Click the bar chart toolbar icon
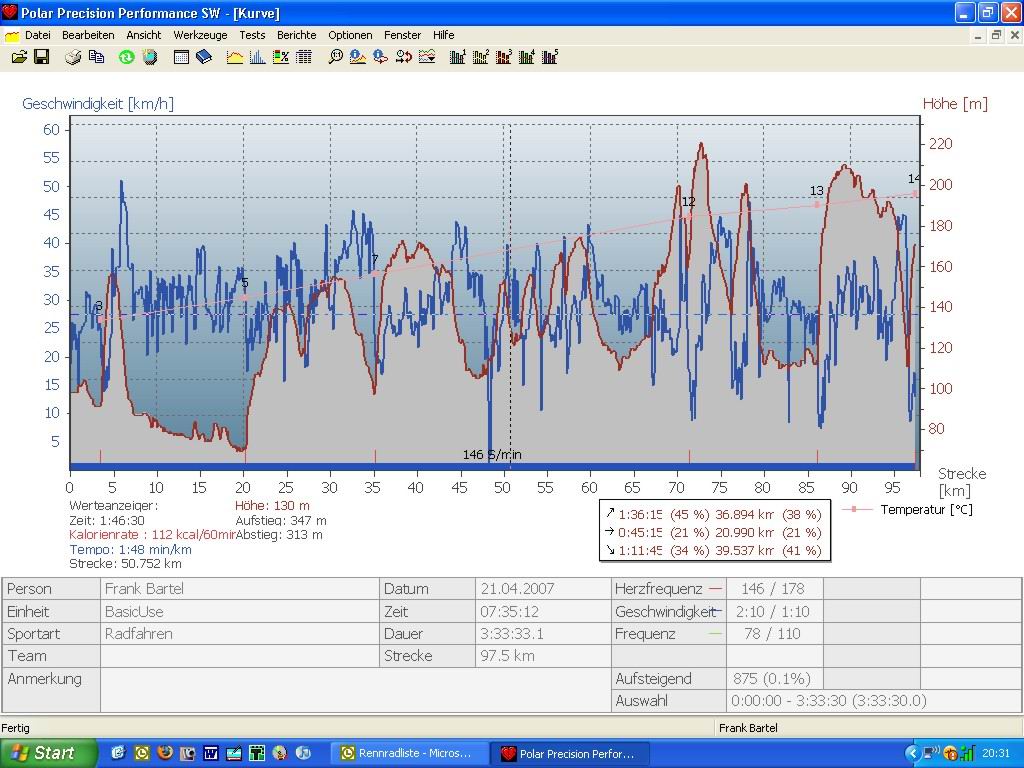Screen dimensions: 1024x768 tap(258, 57)
